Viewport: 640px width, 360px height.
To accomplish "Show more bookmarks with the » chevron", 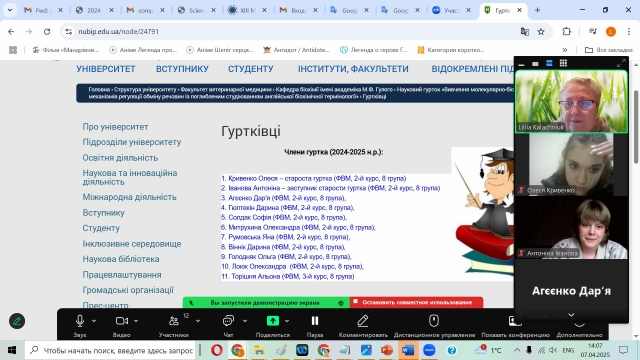I will pos(565,50).
